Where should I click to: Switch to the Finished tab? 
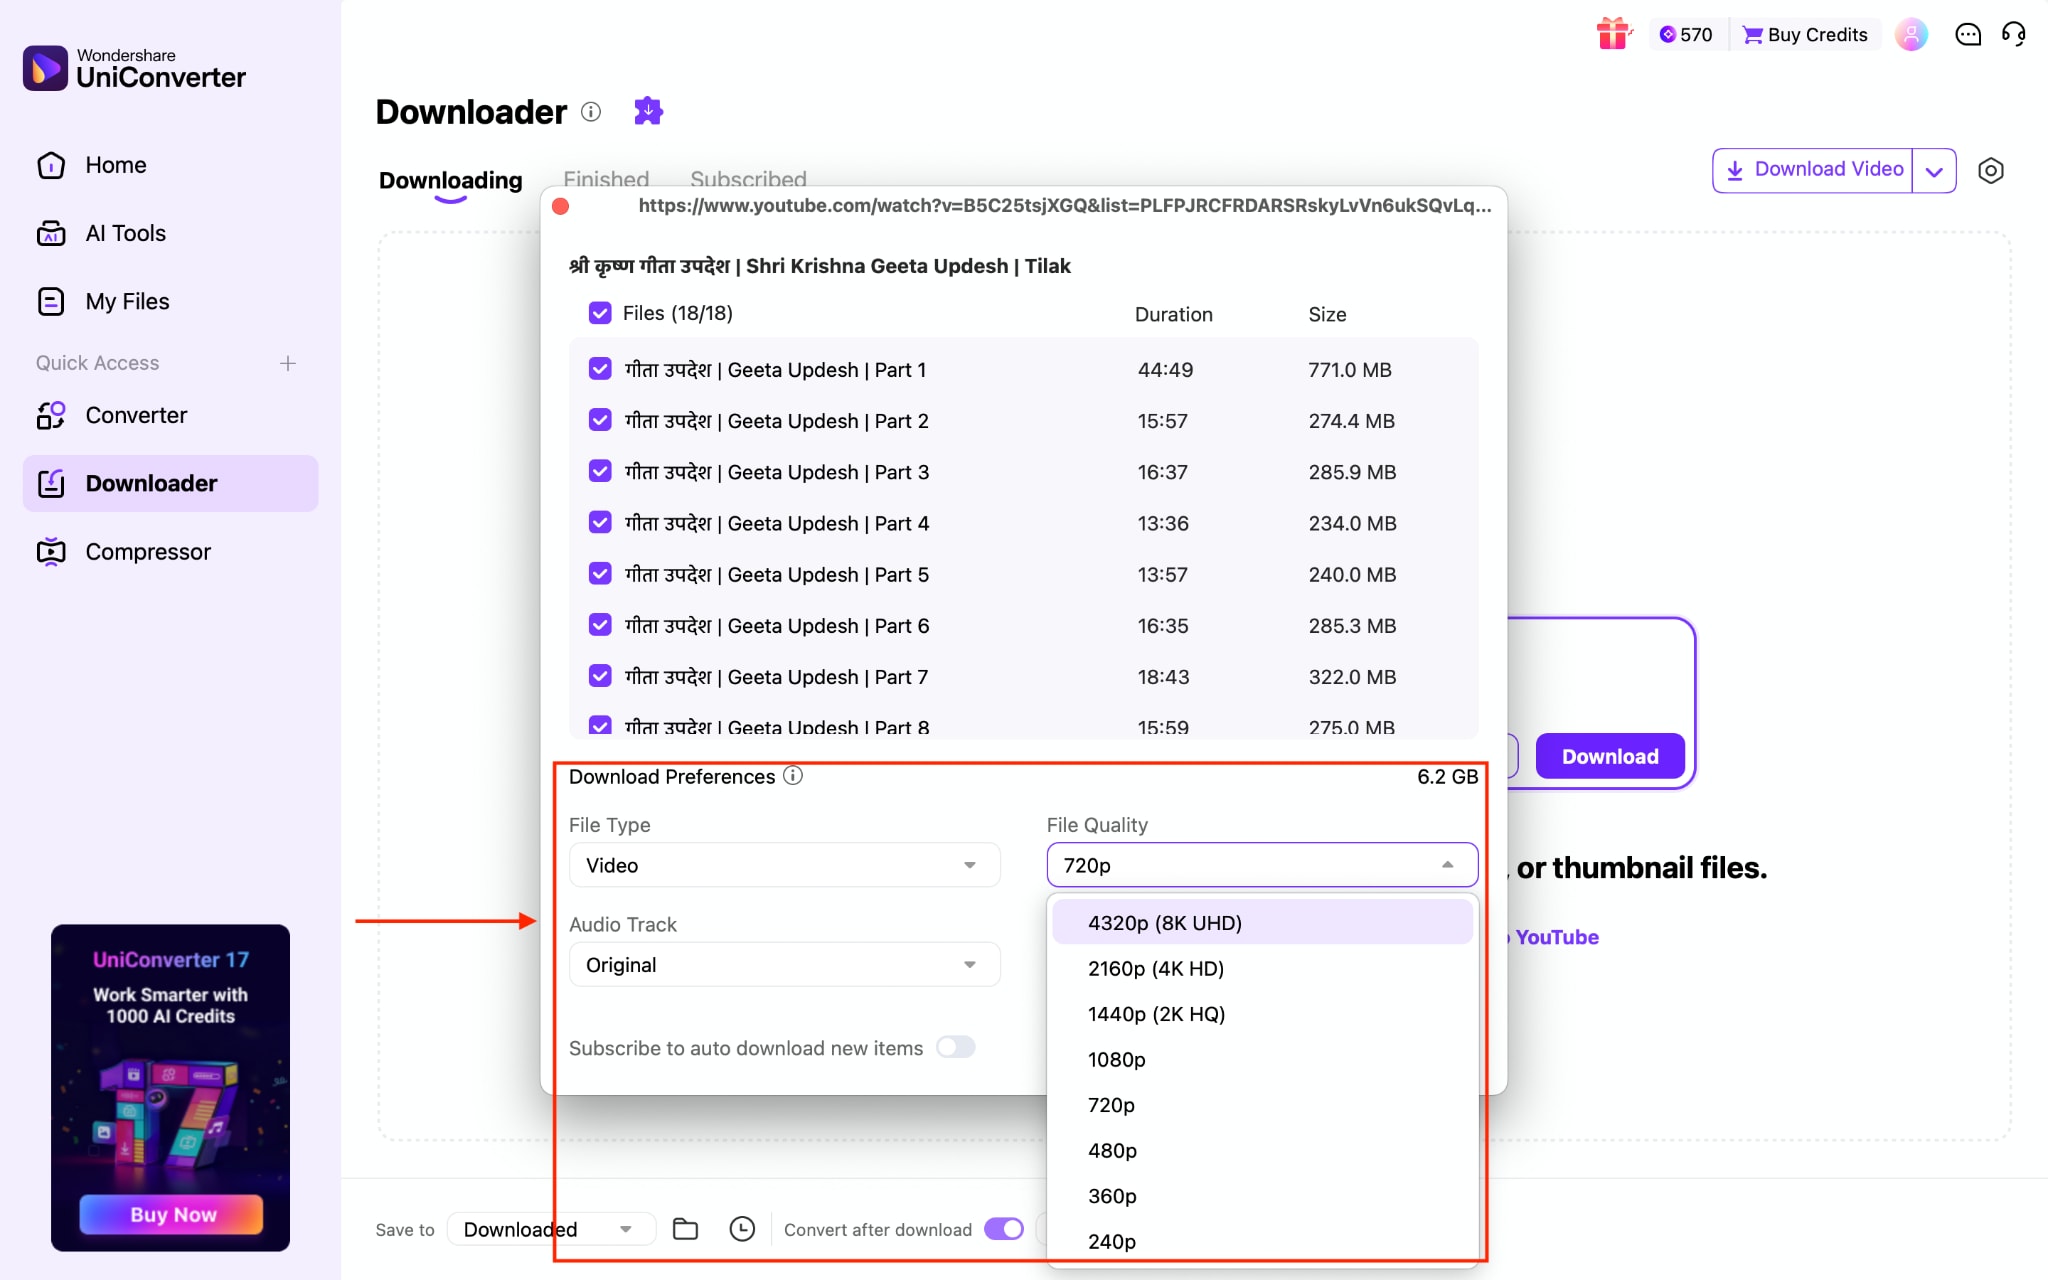tap(605, 179)
